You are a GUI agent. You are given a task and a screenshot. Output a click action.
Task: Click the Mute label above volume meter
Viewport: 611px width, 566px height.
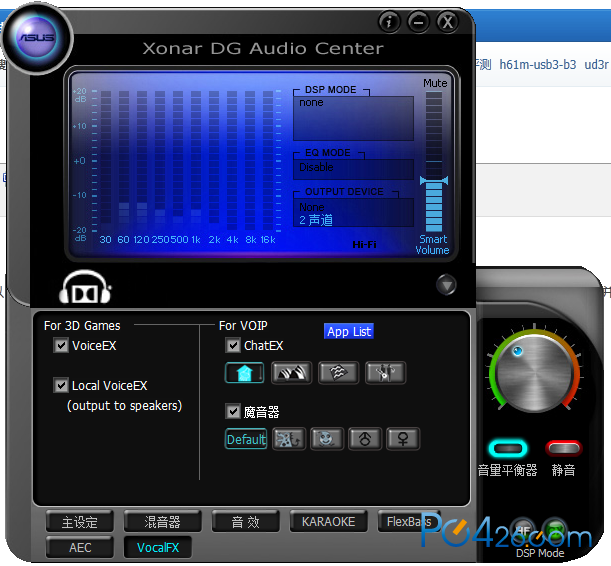(435, 83)
